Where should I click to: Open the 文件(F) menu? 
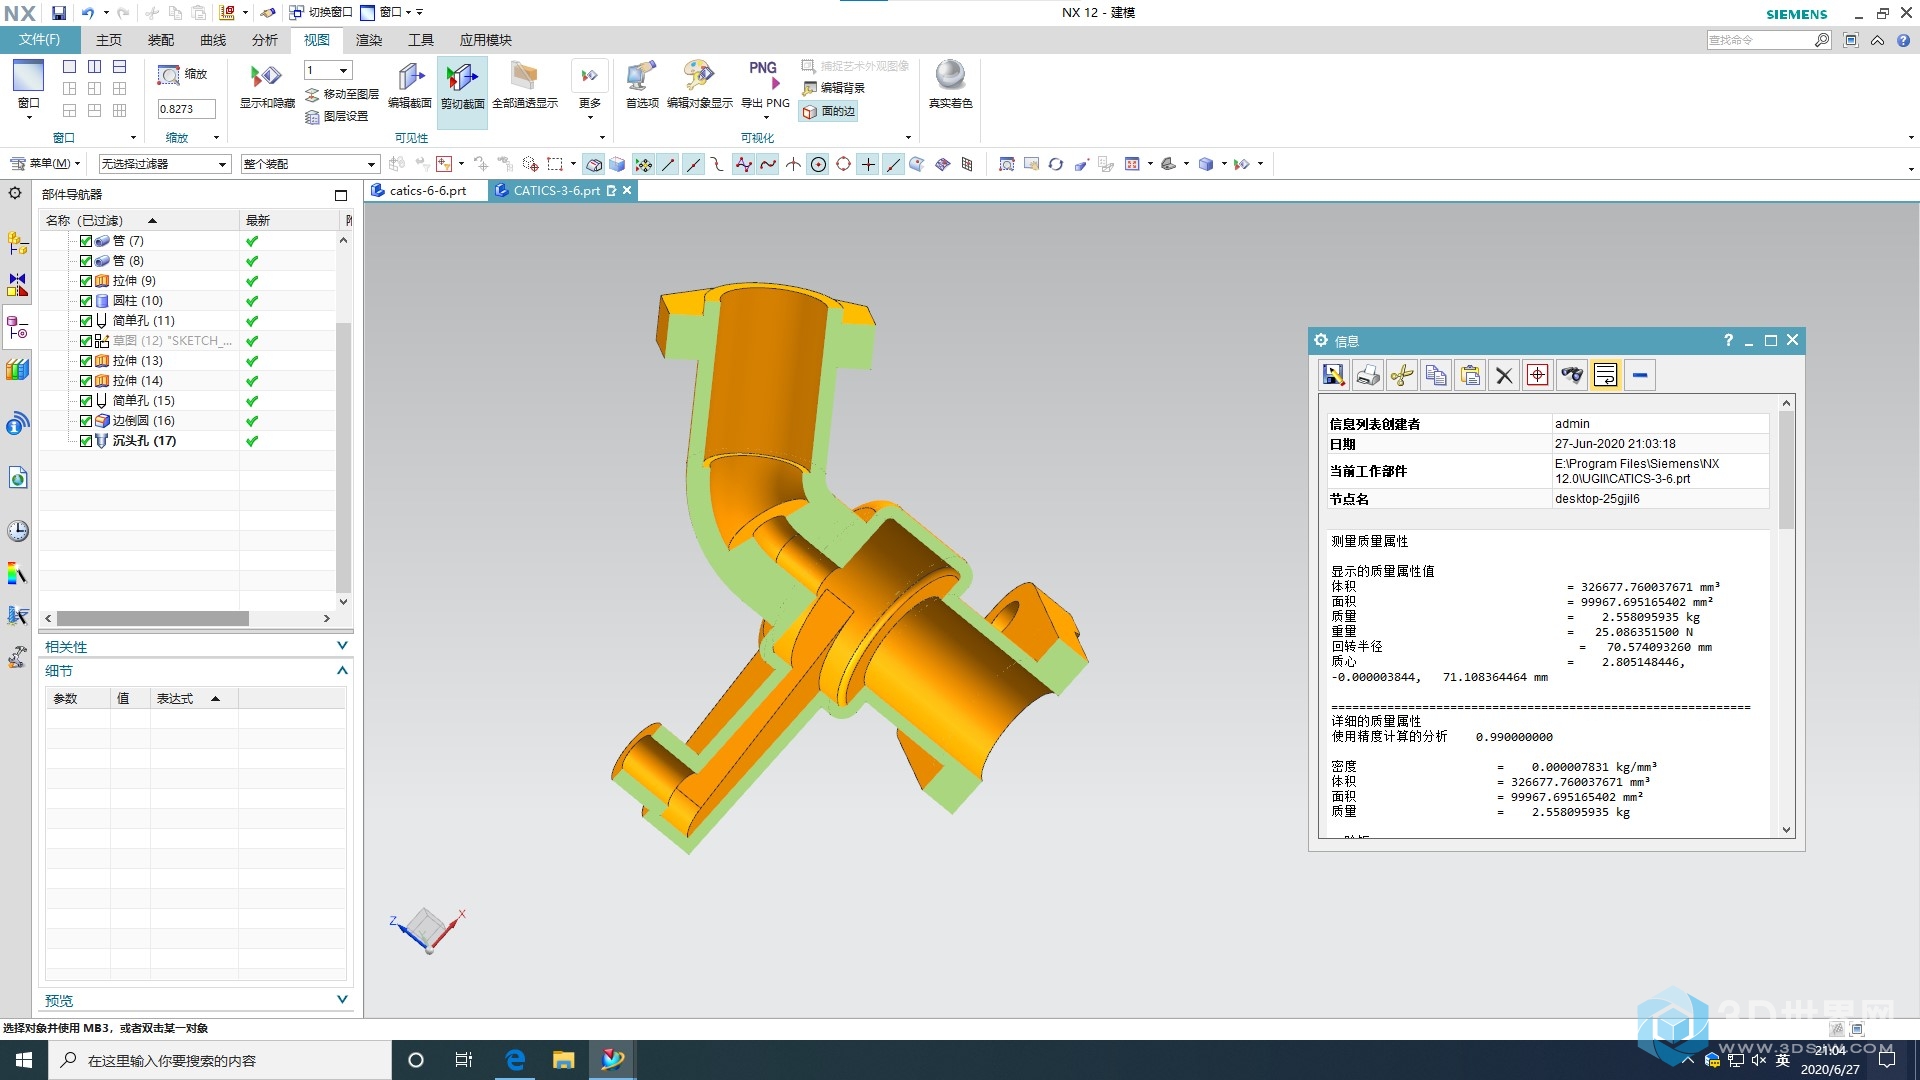(x=39, y=40)
